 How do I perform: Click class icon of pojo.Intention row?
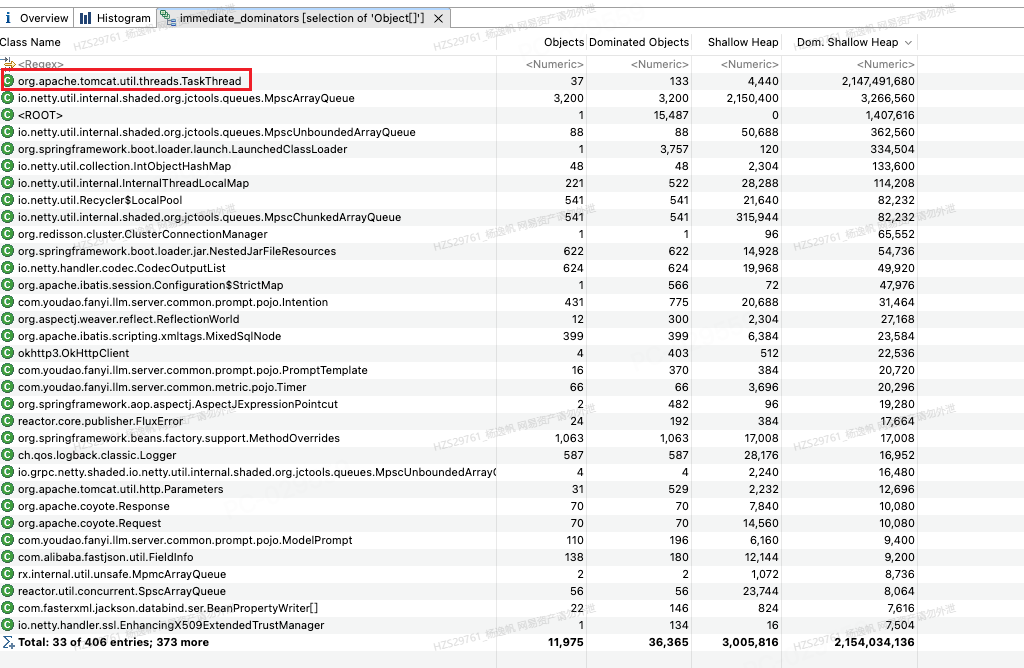[x=8, y=302]
